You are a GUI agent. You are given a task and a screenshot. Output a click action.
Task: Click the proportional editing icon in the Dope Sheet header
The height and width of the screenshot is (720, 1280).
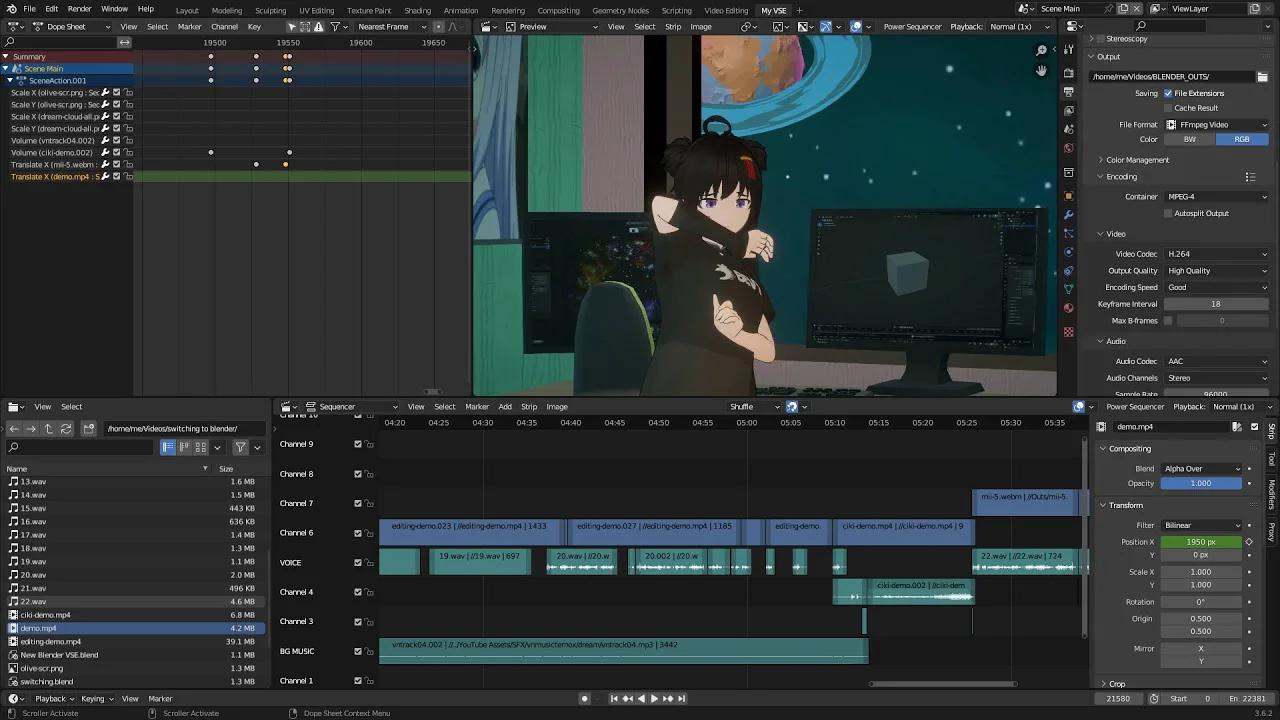click(x=440, y=27)
